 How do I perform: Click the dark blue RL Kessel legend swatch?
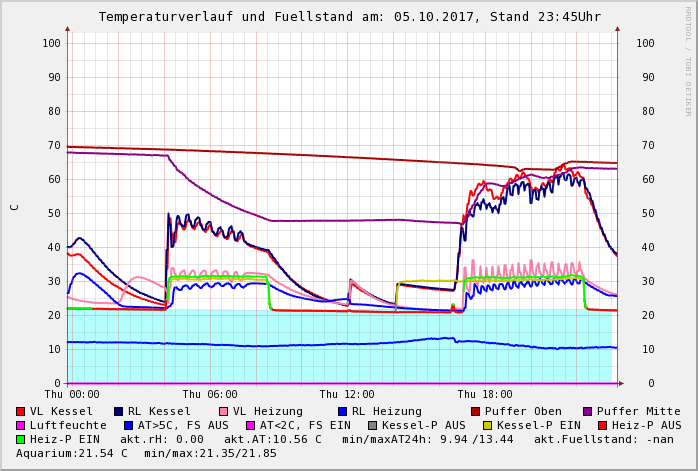[119, 411]
